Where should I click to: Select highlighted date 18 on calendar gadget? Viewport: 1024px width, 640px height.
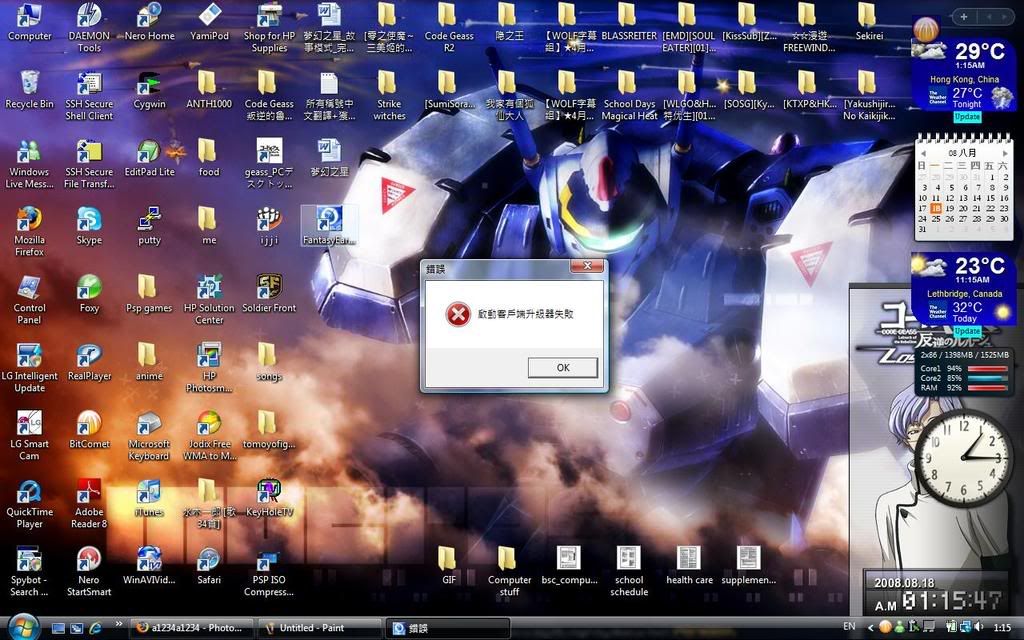coord(936,208)
